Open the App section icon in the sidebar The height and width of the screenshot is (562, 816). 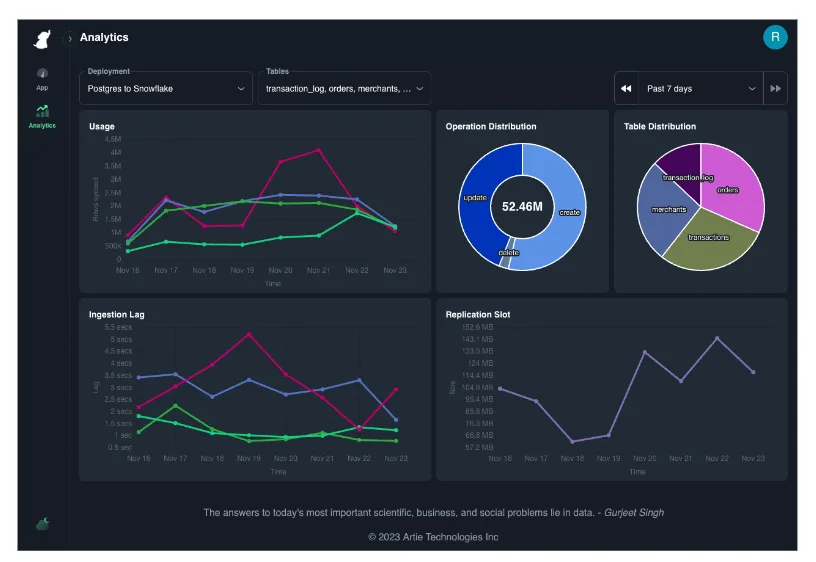(42, 73)
